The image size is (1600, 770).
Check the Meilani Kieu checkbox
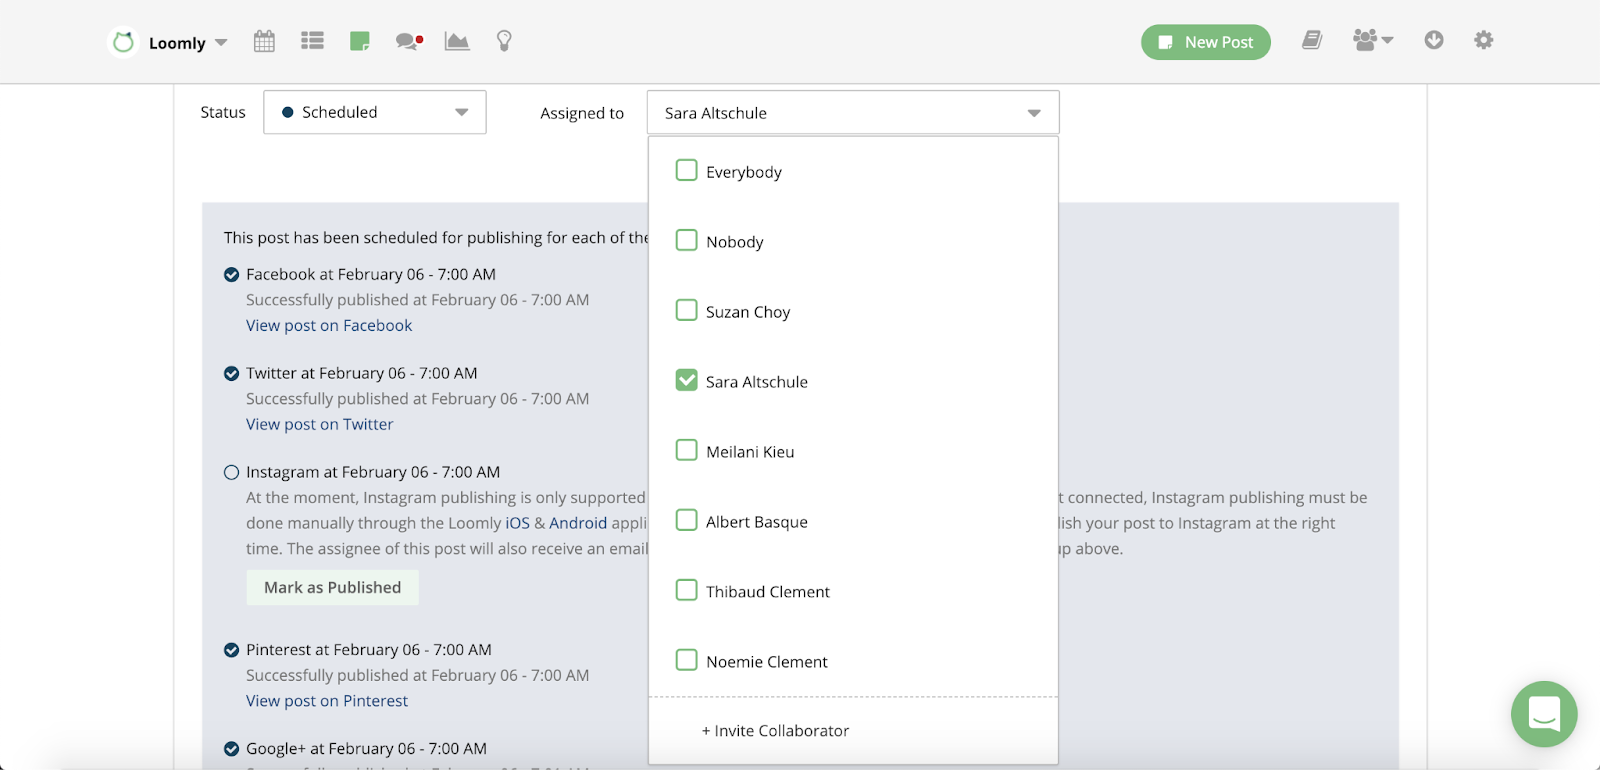pyautogui.click(x=686, y=450)
